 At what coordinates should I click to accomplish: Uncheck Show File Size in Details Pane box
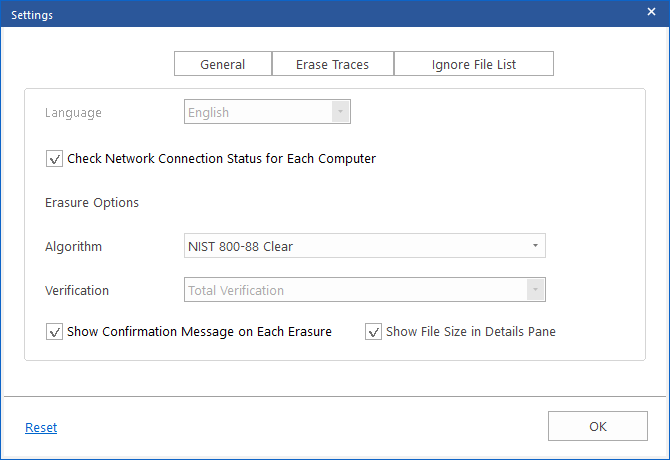pos(373,332)
